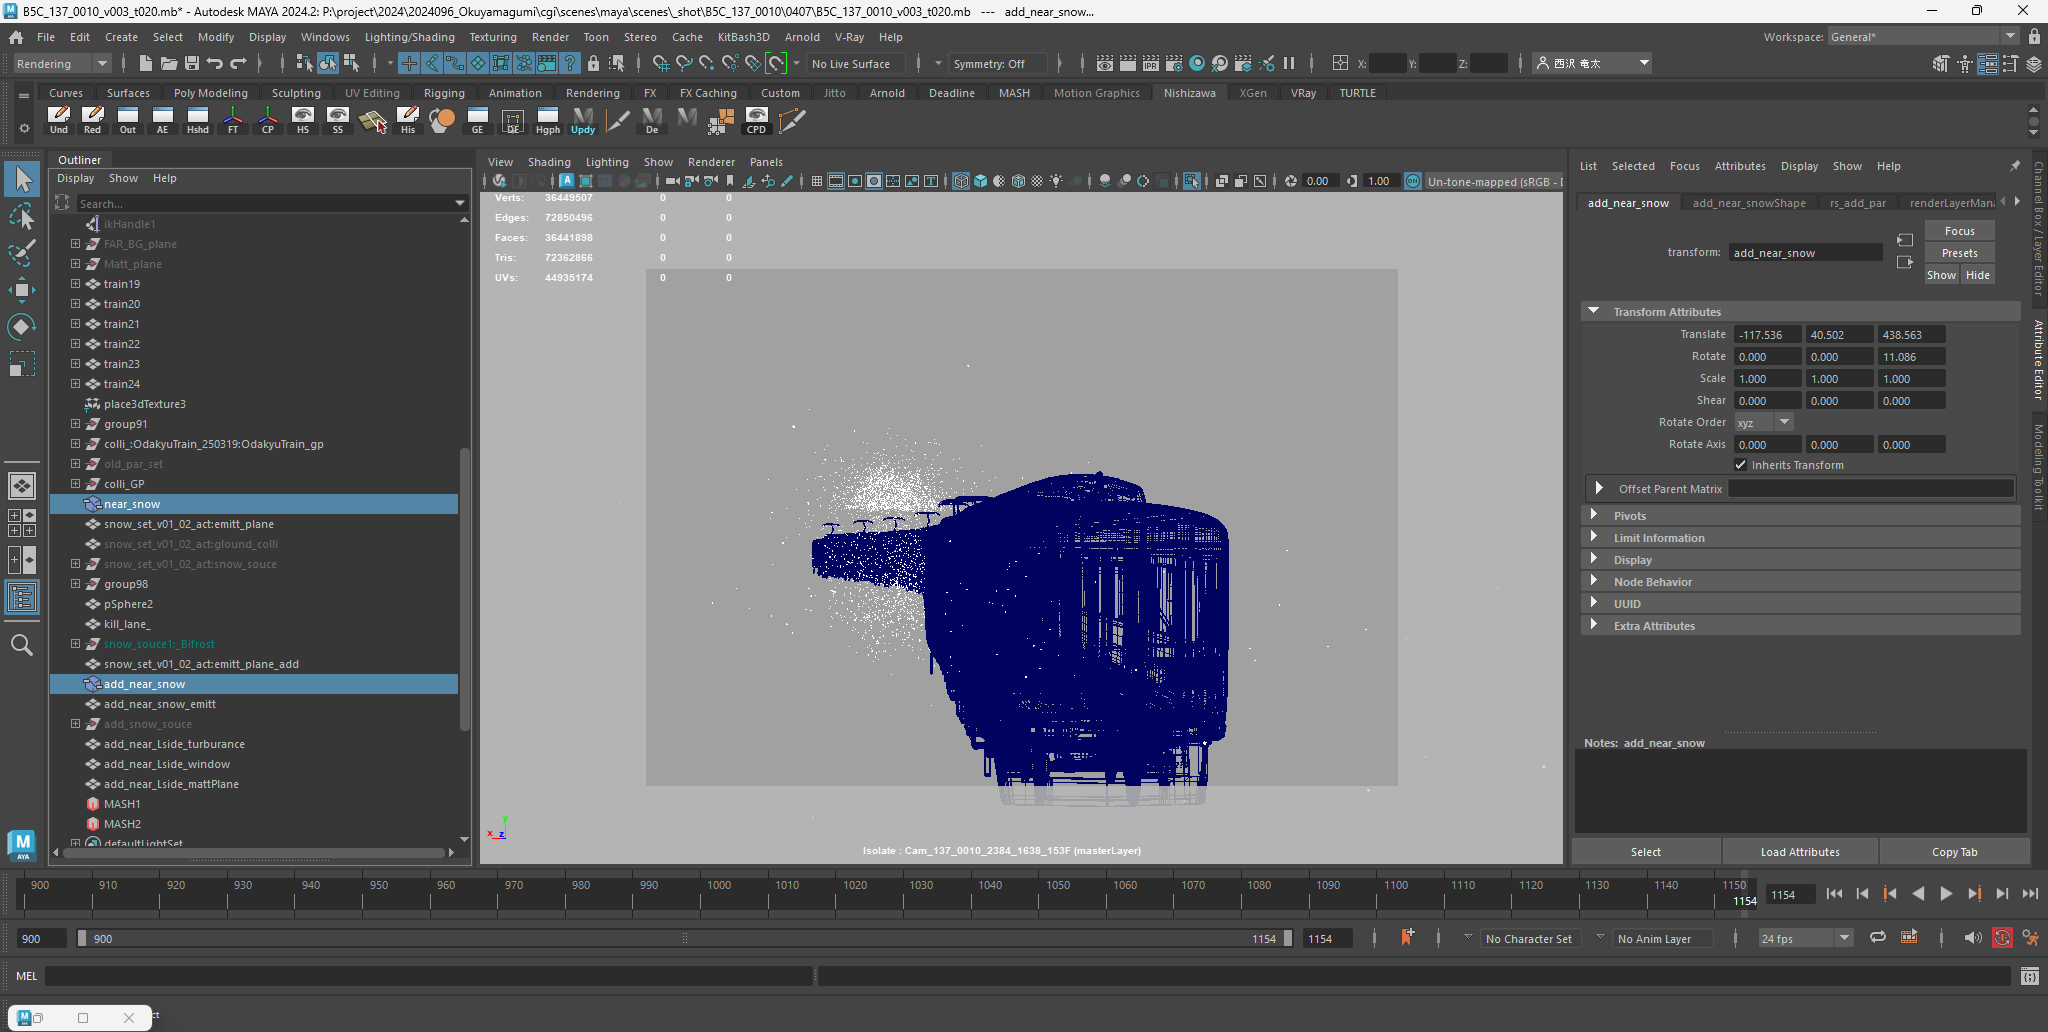Toggle the auto keyframe button
The image size is (2048, 1032).
[x=2002, y=938]
